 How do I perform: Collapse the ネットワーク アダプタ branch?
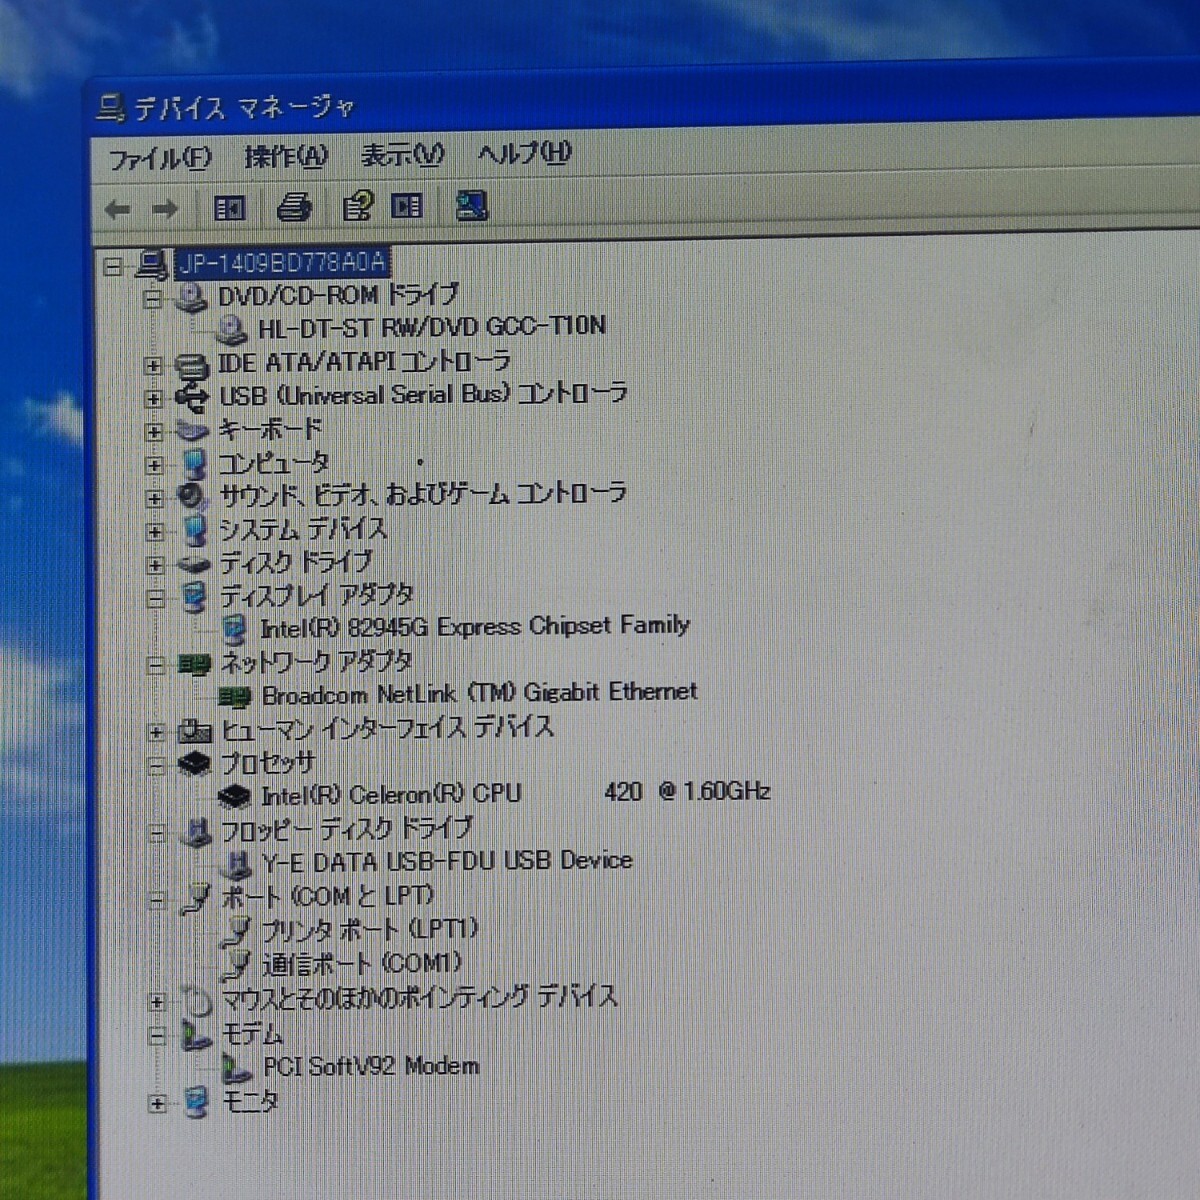point(155,665)
